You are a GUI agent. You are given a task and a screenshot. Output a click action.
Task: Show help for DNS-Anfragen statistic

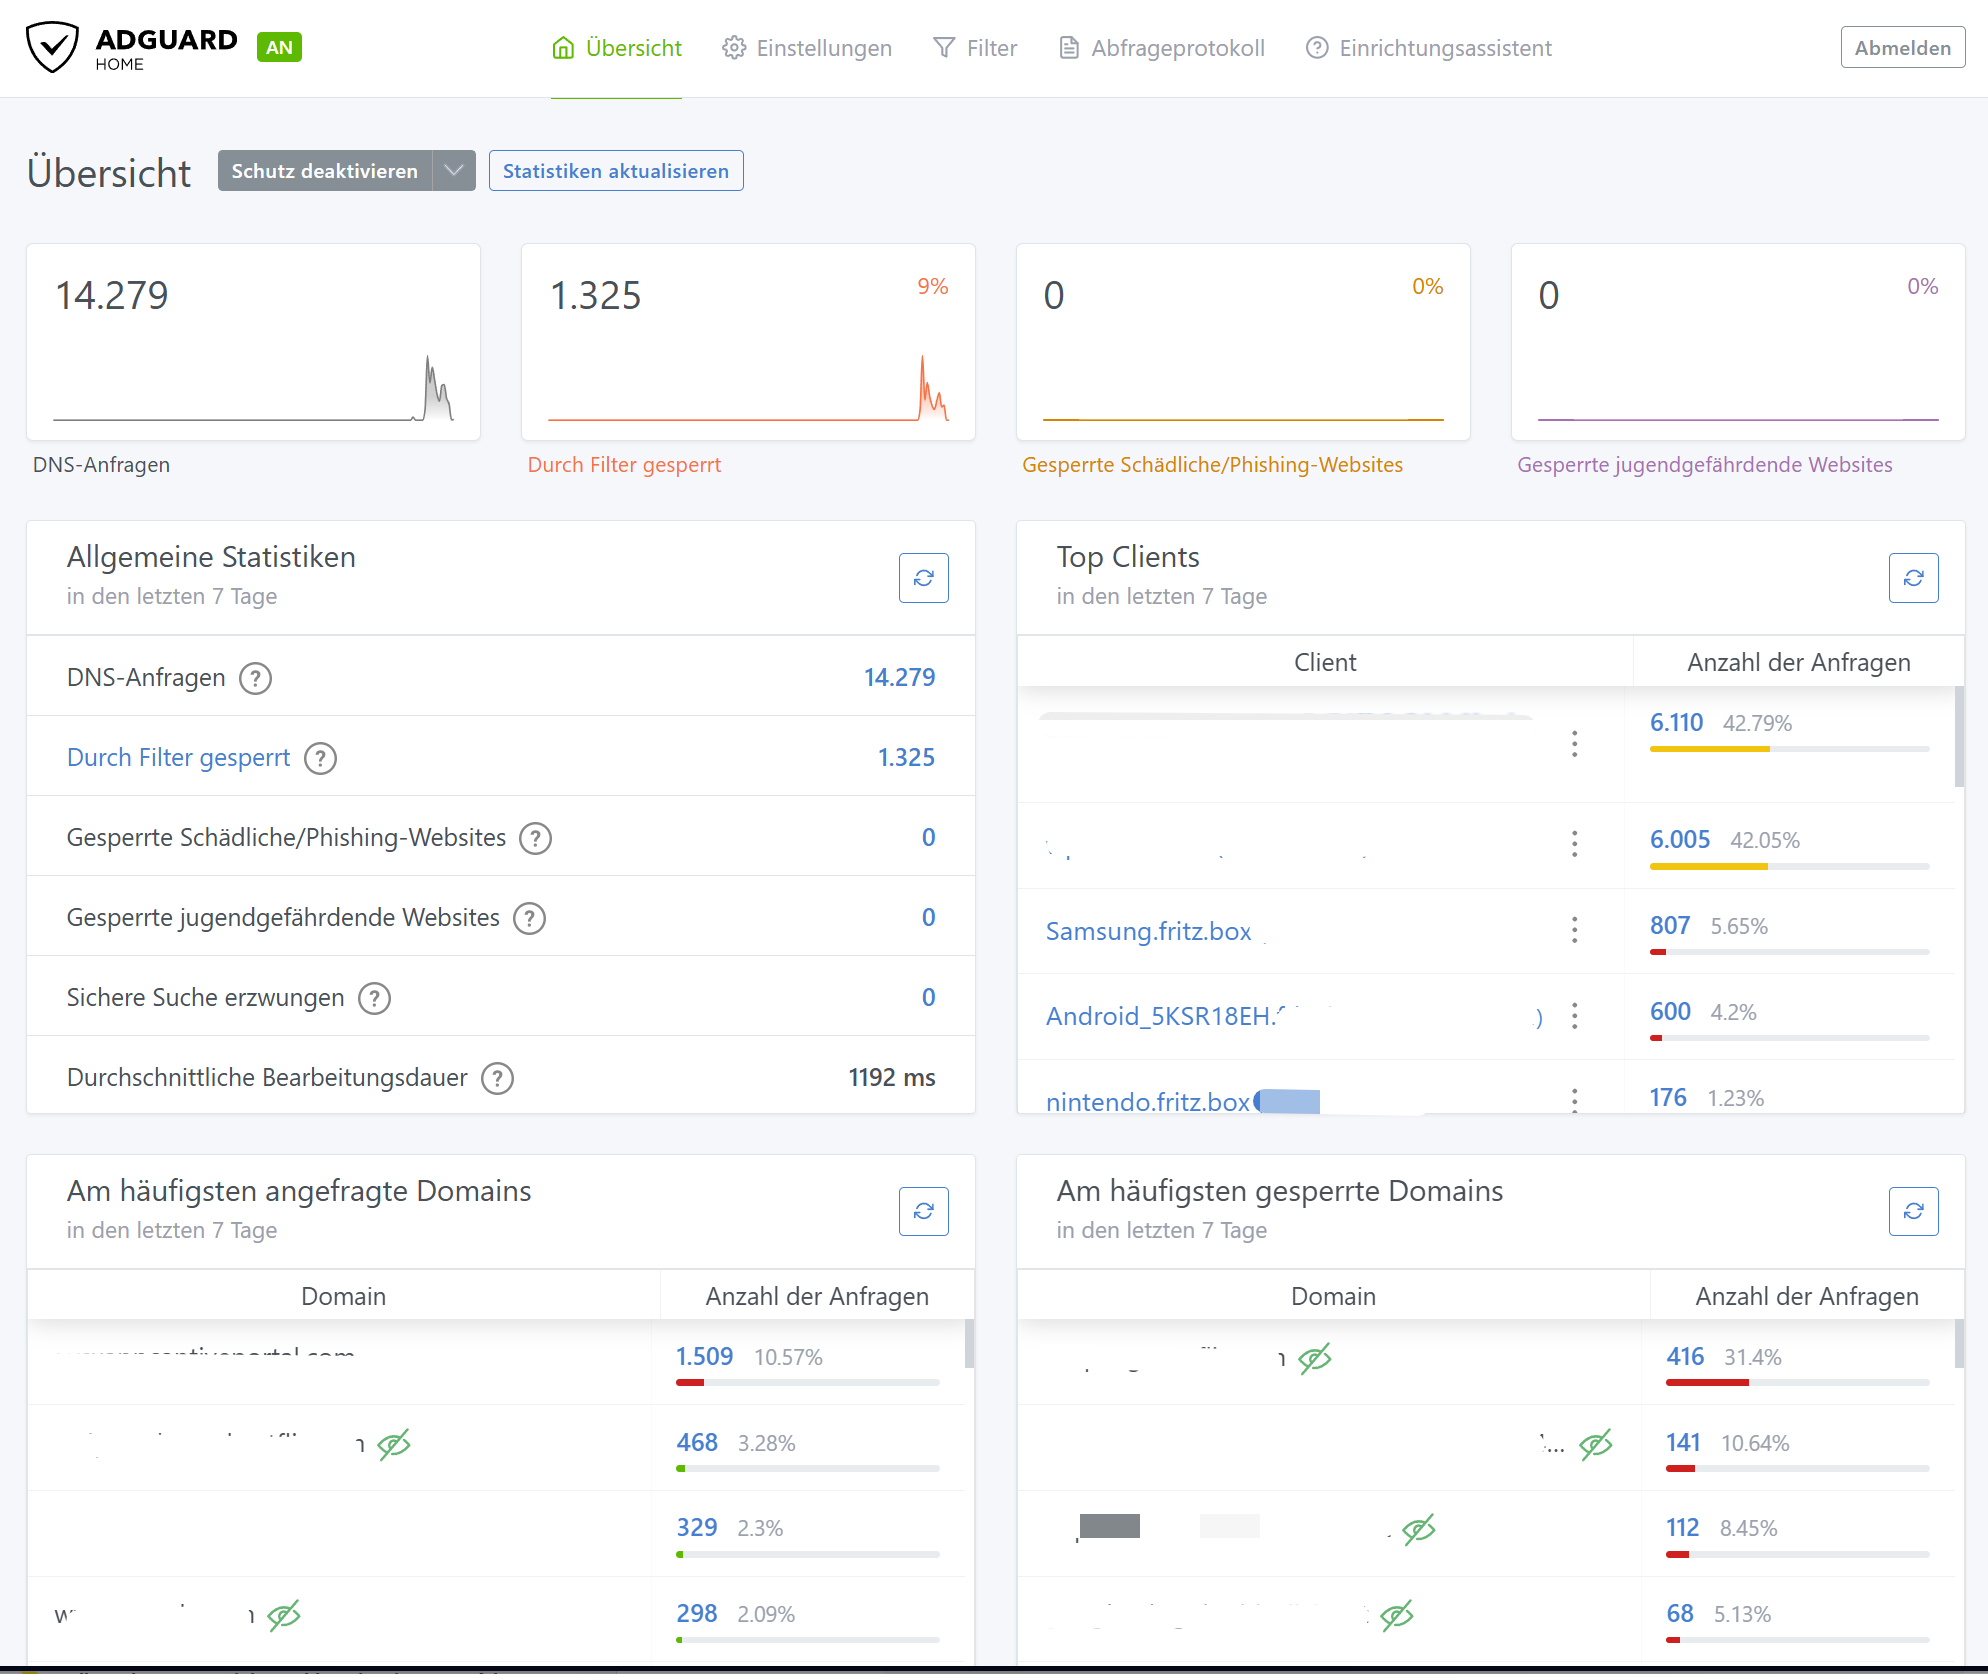[x=255, y=678]
